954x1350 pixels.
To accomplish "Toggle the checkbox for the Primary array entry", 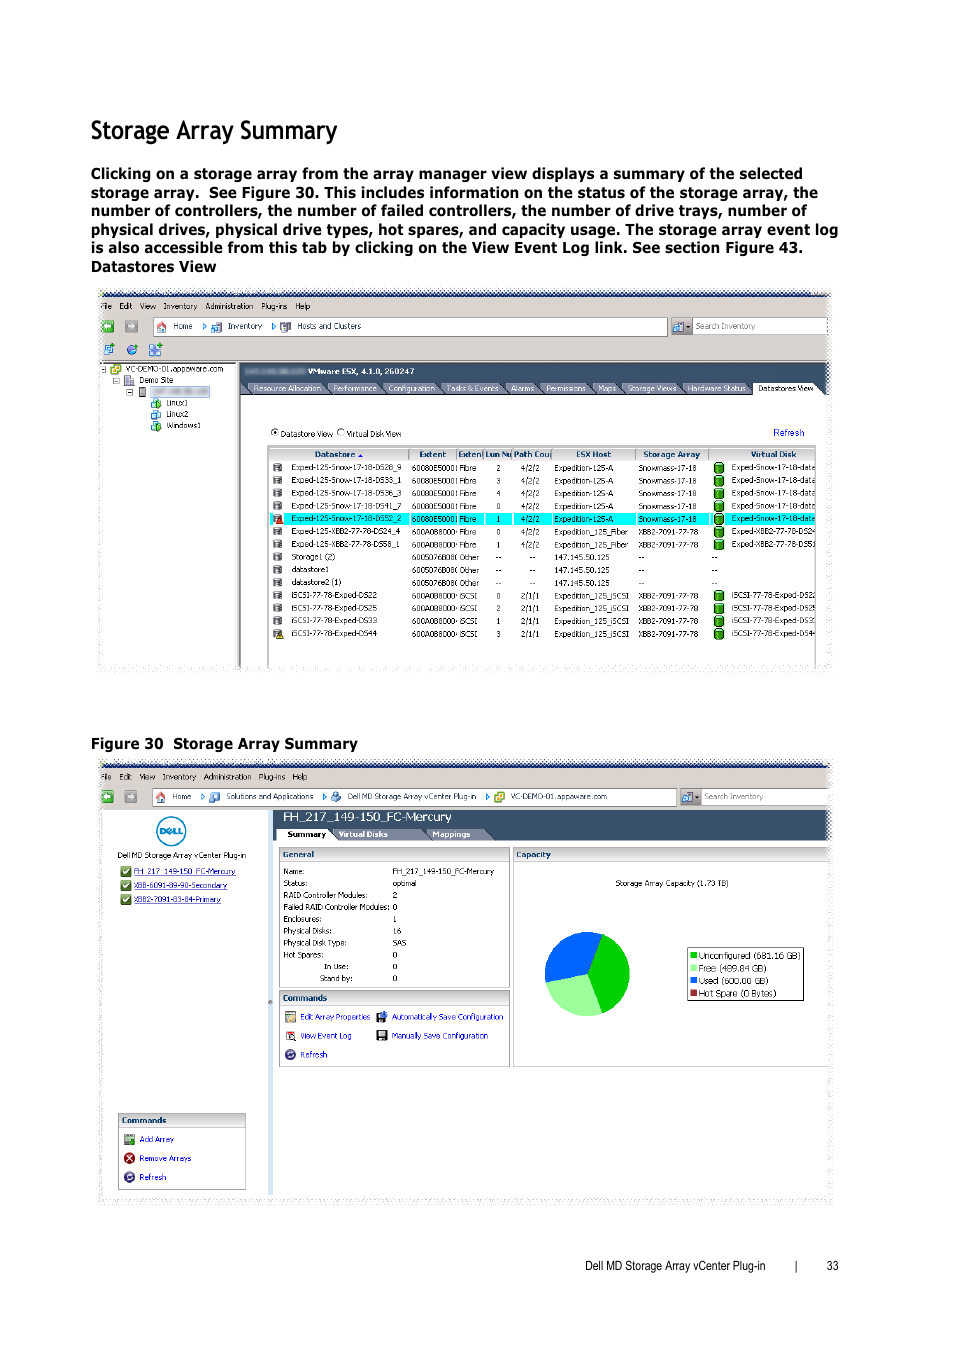I will coord(126,900).
